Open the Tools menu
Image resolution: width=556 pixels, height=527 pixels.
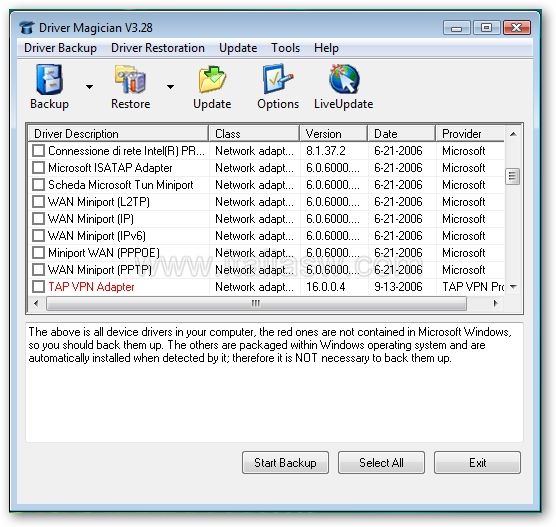285,48
